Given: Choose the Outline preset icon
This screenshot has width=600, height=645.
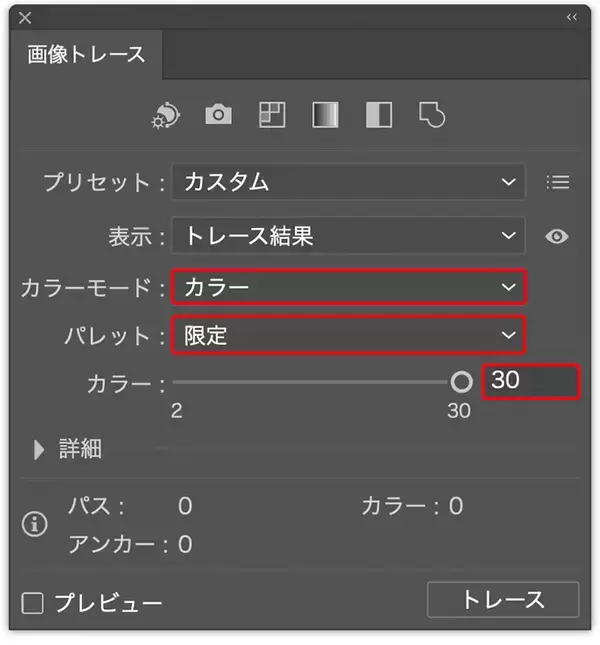Looking at the screenshot, I should [x=432, y=115].
